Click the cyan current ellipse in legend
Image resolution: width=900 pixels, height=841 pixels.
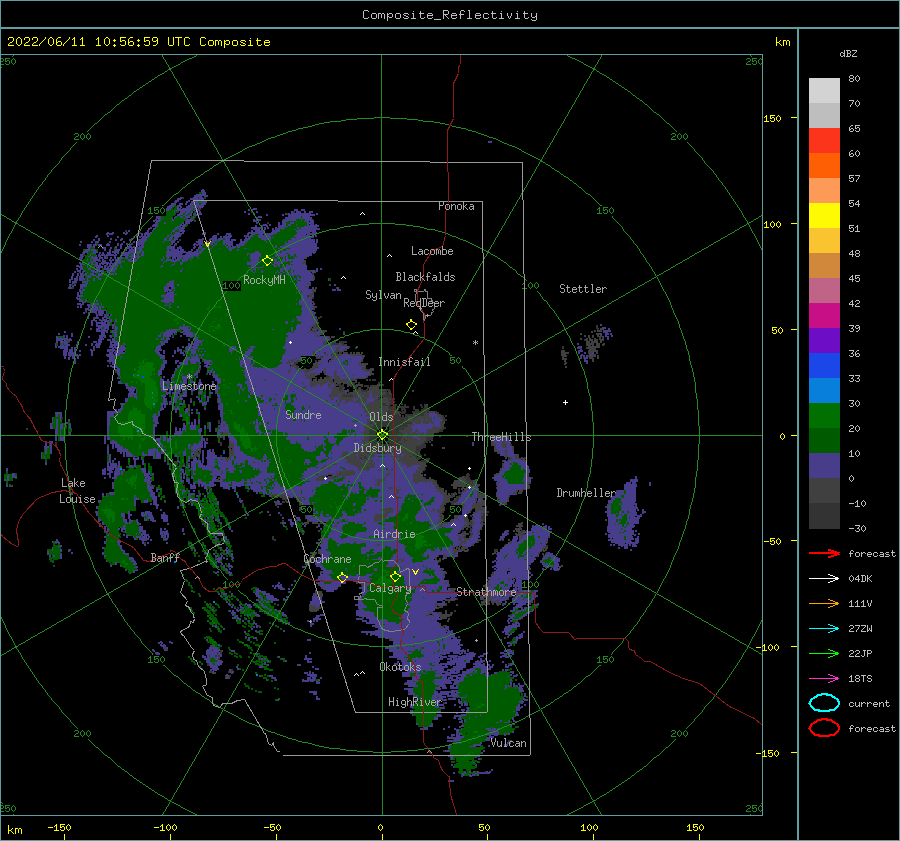click(824, 703)
